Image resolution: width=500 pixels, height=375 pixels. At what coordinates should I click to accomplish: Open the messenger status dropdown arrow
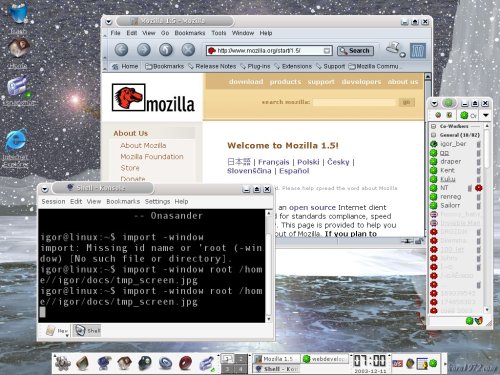click(x=486, y=115)
